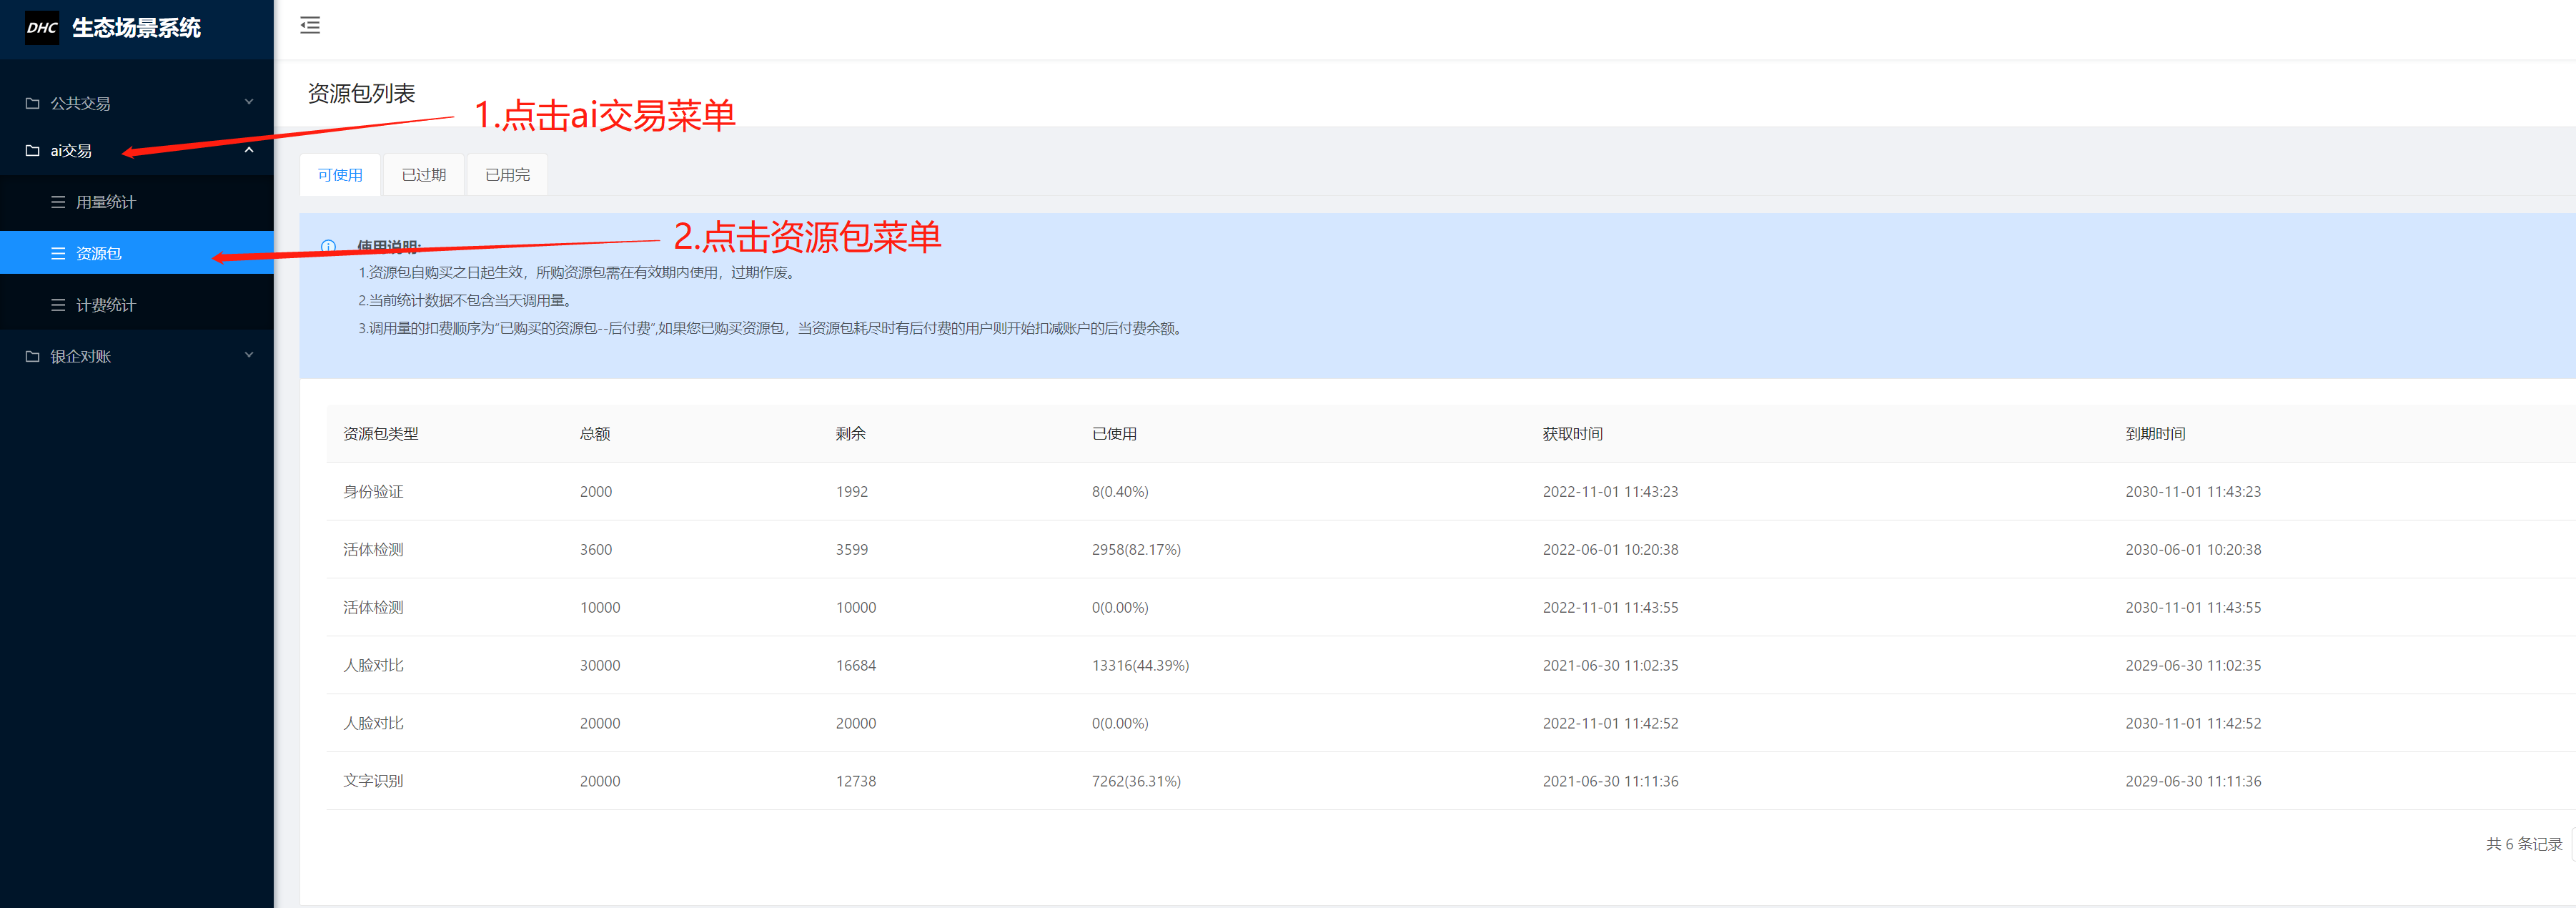Click the used value 8(0.40%)
Viewport: 2576px width, 908px height.
click(x=1120, y=492)
